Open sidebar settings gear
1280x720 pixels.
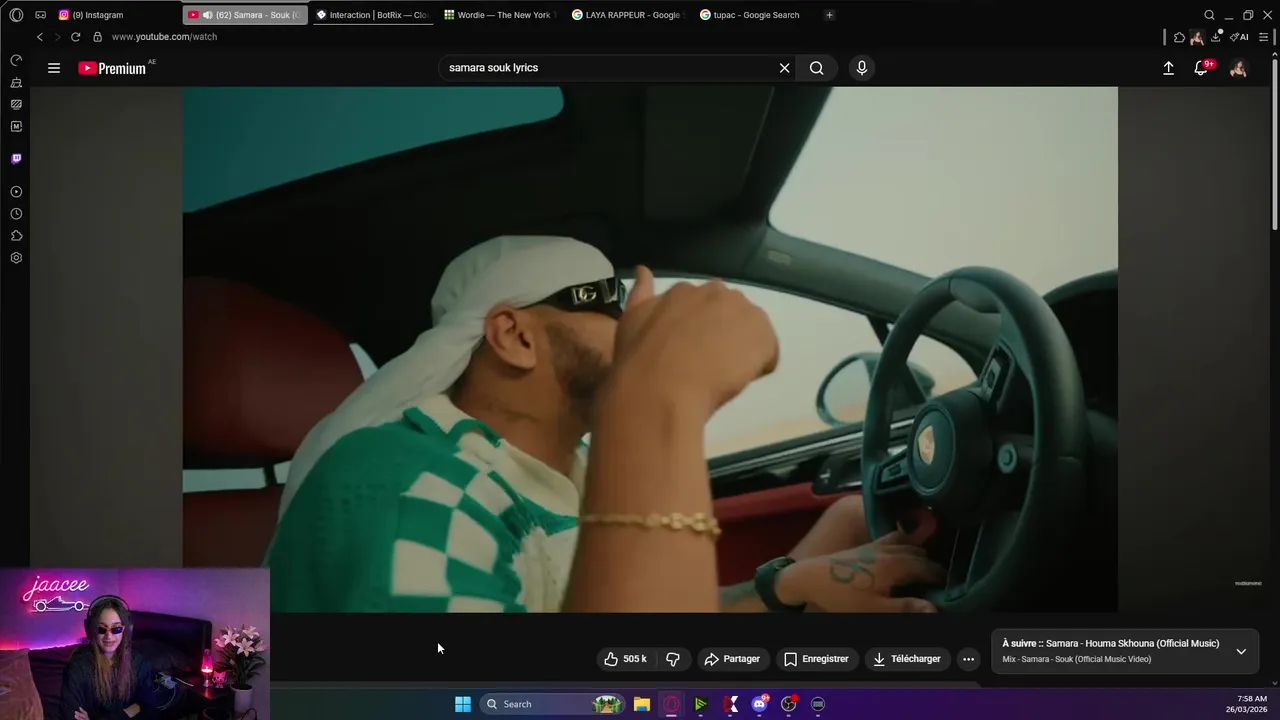coord(16,258)
